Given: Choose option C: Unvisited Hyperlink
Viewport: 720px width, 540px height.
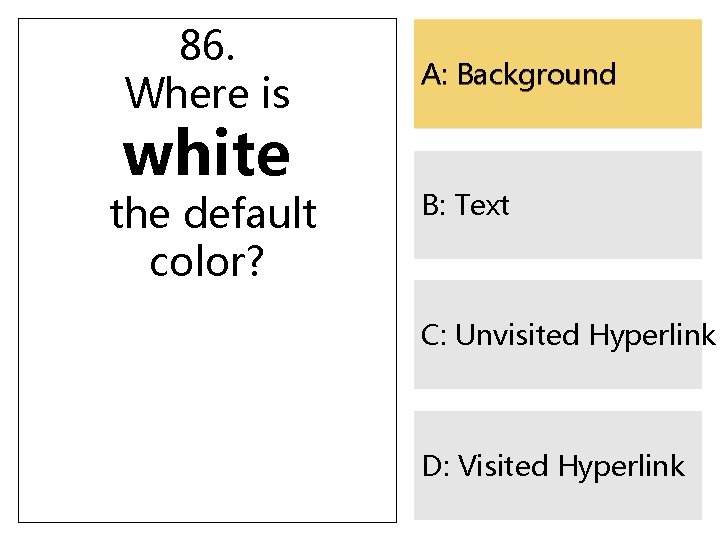Looking at the screenshot, I should click(558, 335).
